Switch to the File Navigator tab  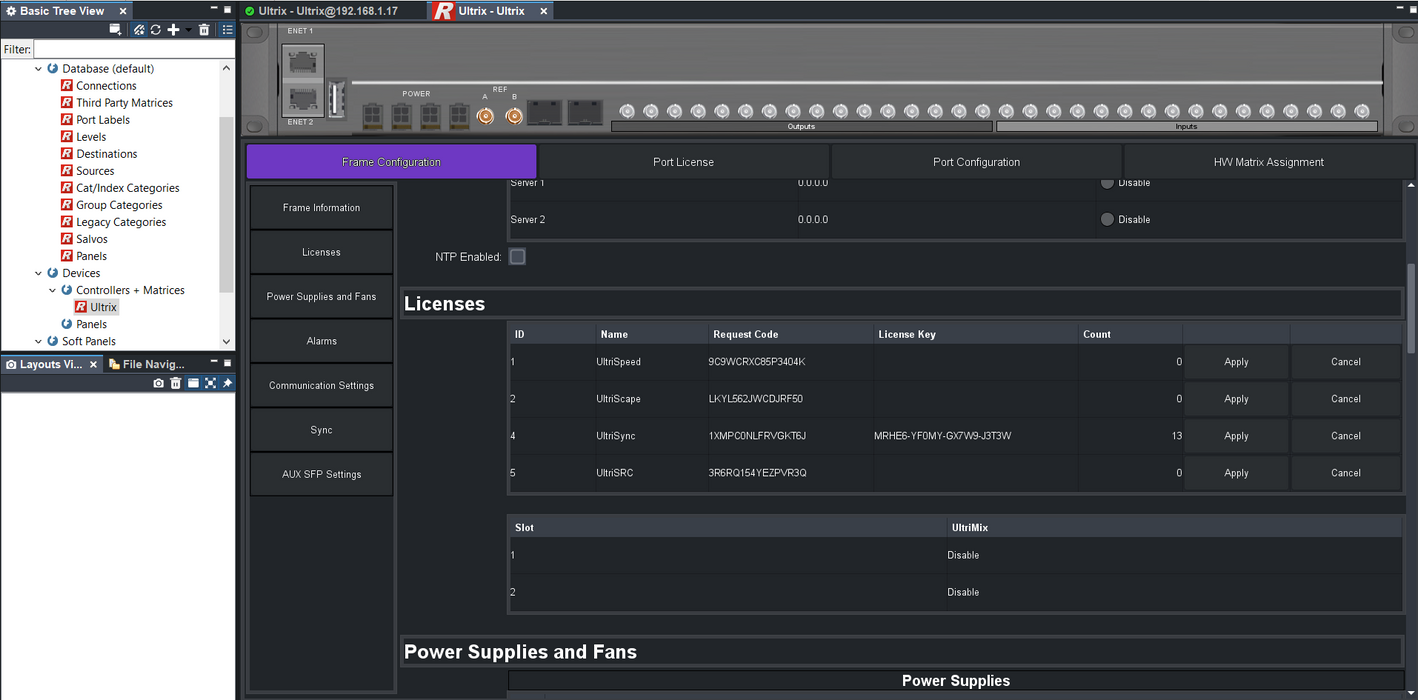click(x=147, y=364)
